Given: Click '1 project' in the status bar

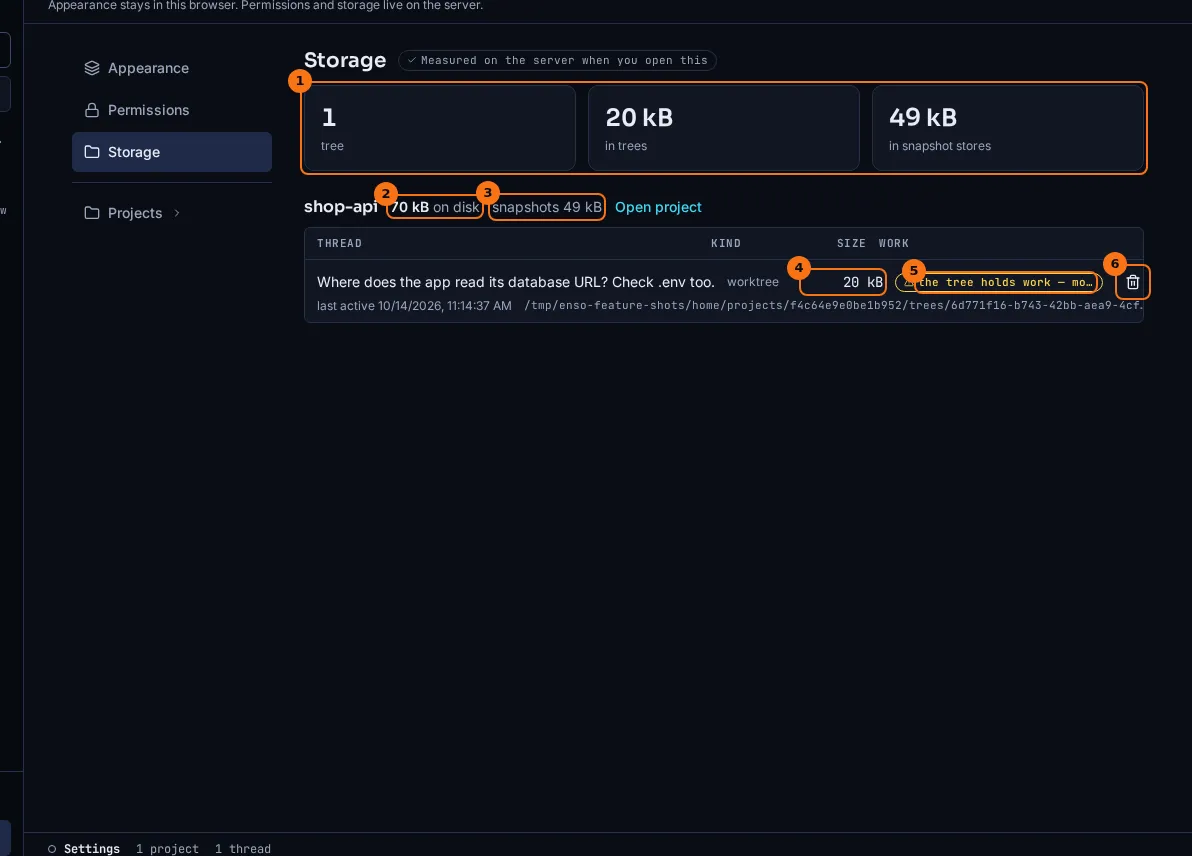Looking at the screenshot, I should click(x=167, y=848).
